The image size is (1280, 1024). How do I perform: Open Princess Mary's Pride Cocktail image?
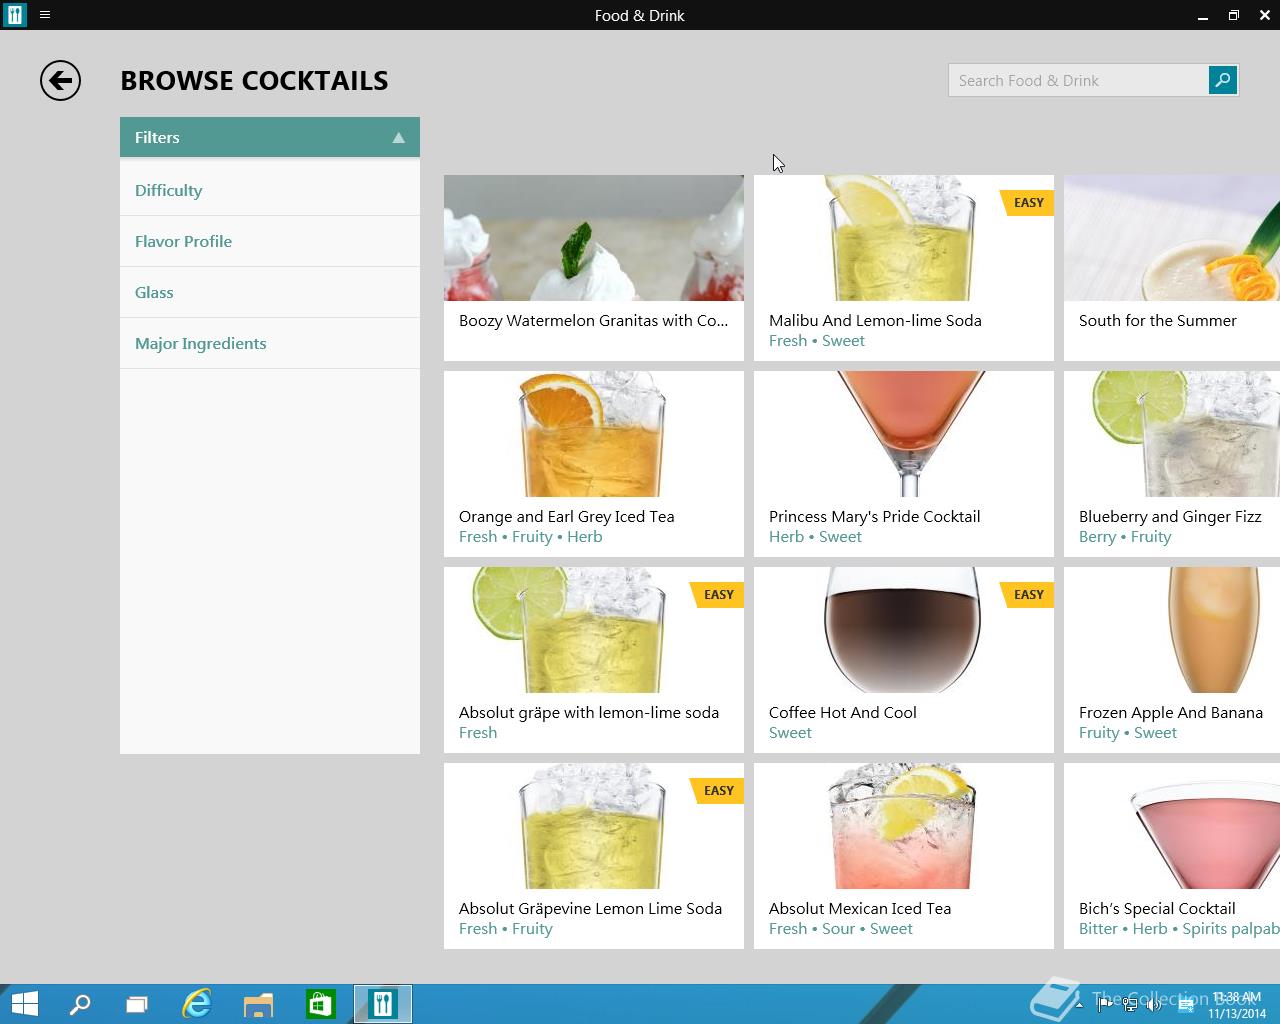[904, 434]
